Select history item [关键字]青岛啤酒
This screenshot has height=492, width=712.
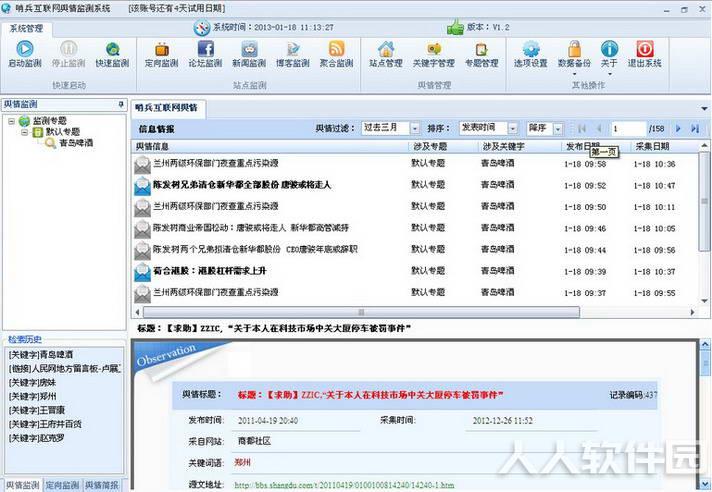click(x=41, y=355)
